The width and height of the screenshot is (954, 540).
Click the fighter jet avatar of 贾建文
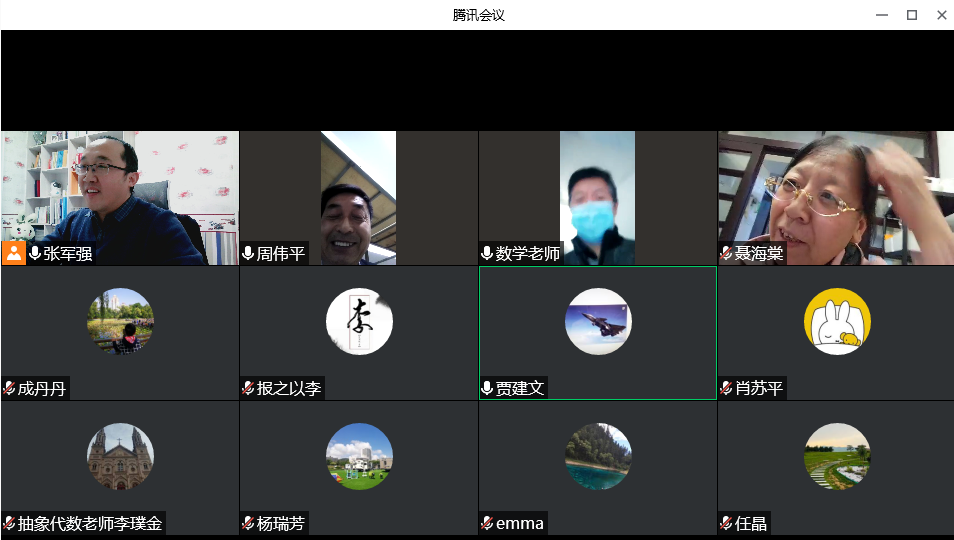[598, 321]
